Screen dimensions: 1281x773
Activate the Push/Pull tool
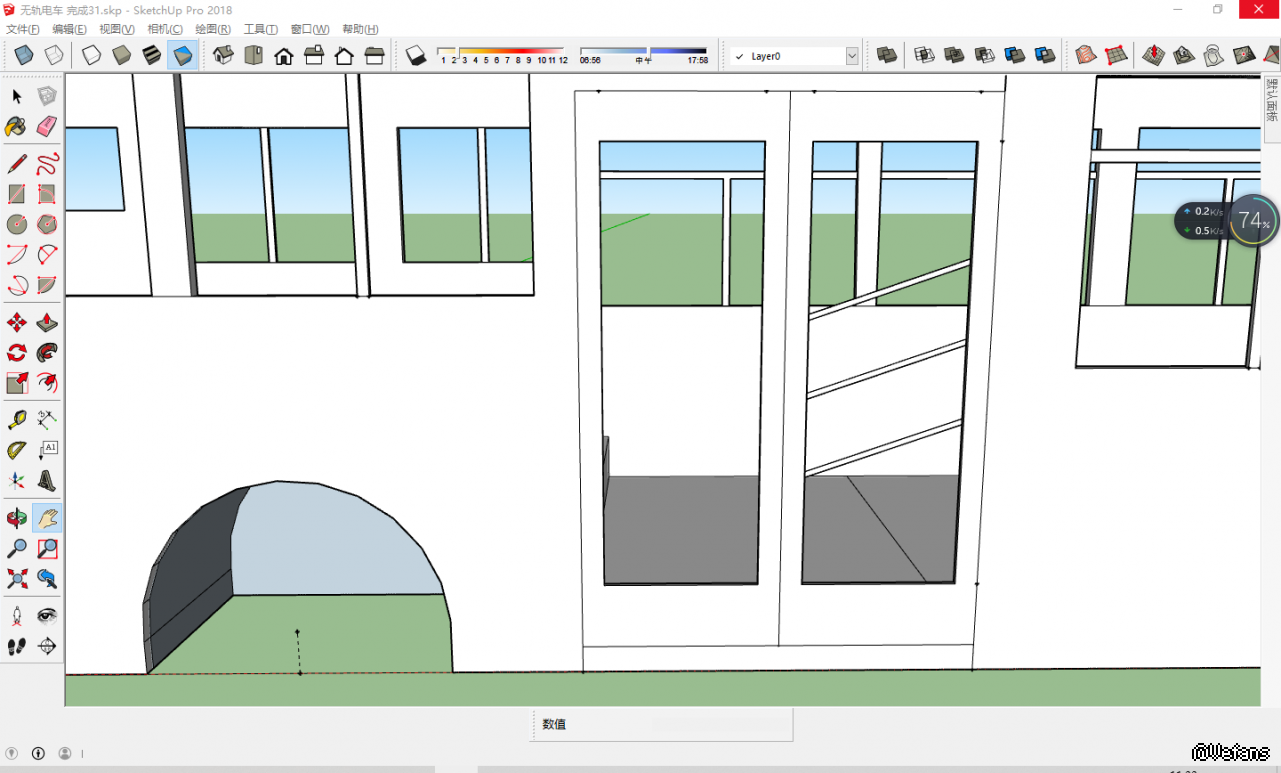[x=46, y=322]
